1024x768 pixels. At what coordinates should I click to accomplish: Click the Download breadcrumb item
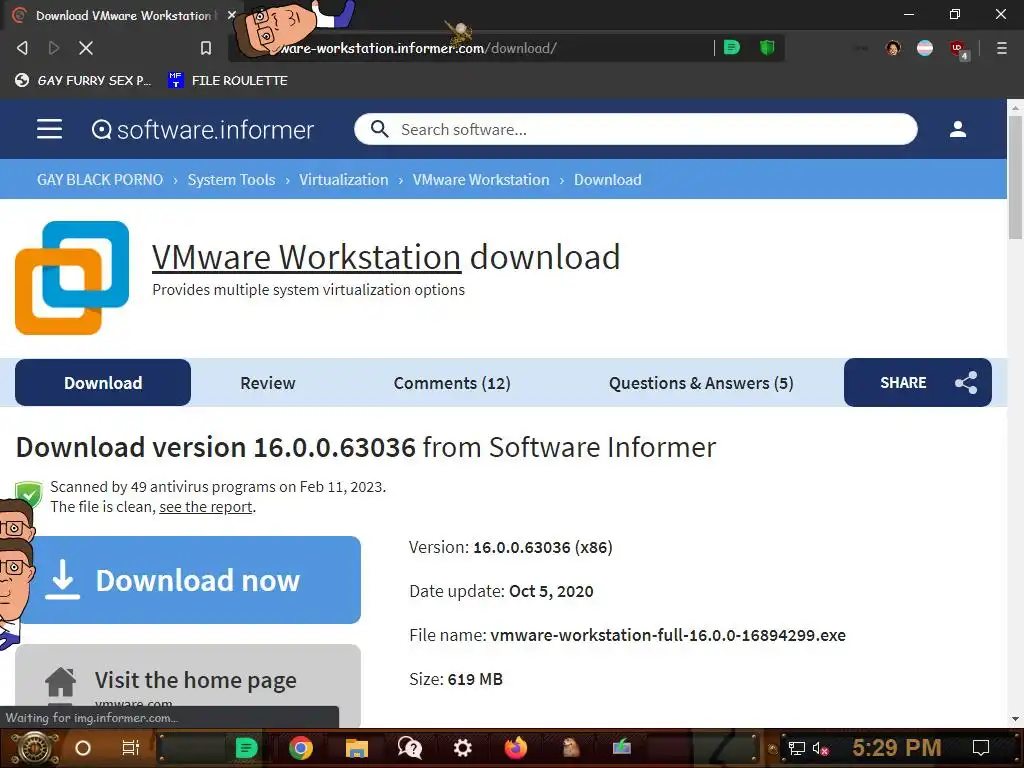point(607,180)
